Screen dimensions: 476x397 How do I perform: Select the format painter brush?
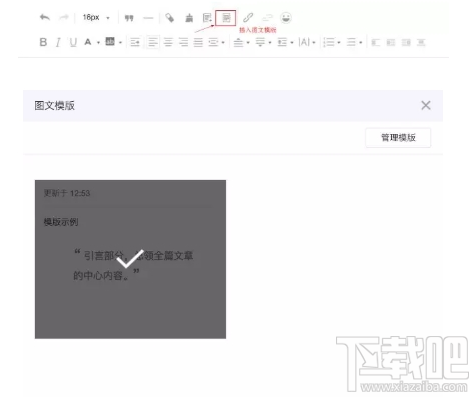(189, 18)
